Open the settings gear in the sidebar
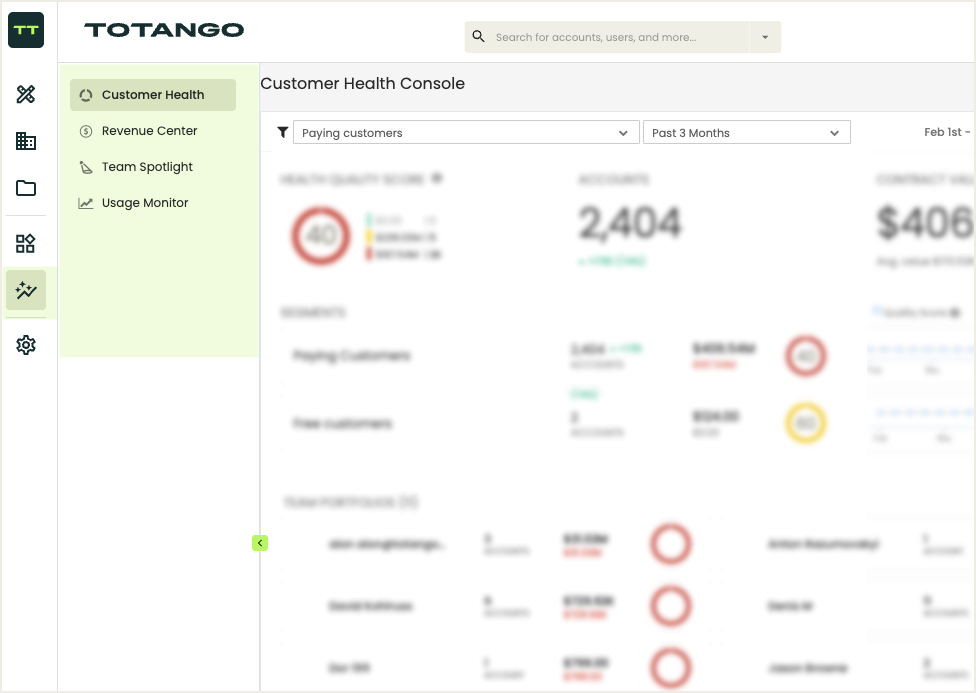 (x=26, y=345)
